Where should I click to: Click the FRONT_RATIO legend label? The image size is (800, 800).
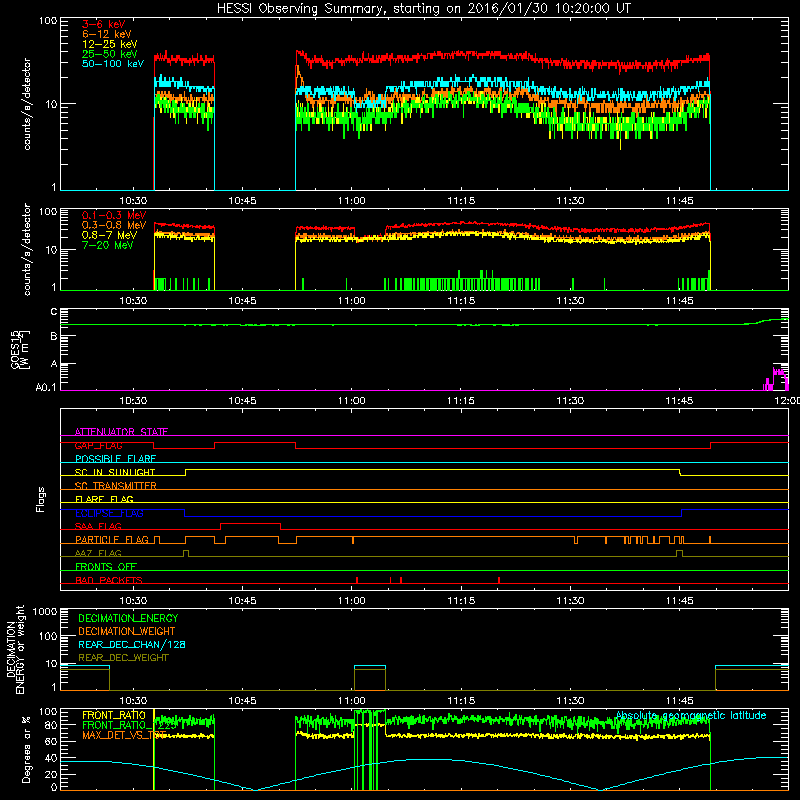[114, 715]
